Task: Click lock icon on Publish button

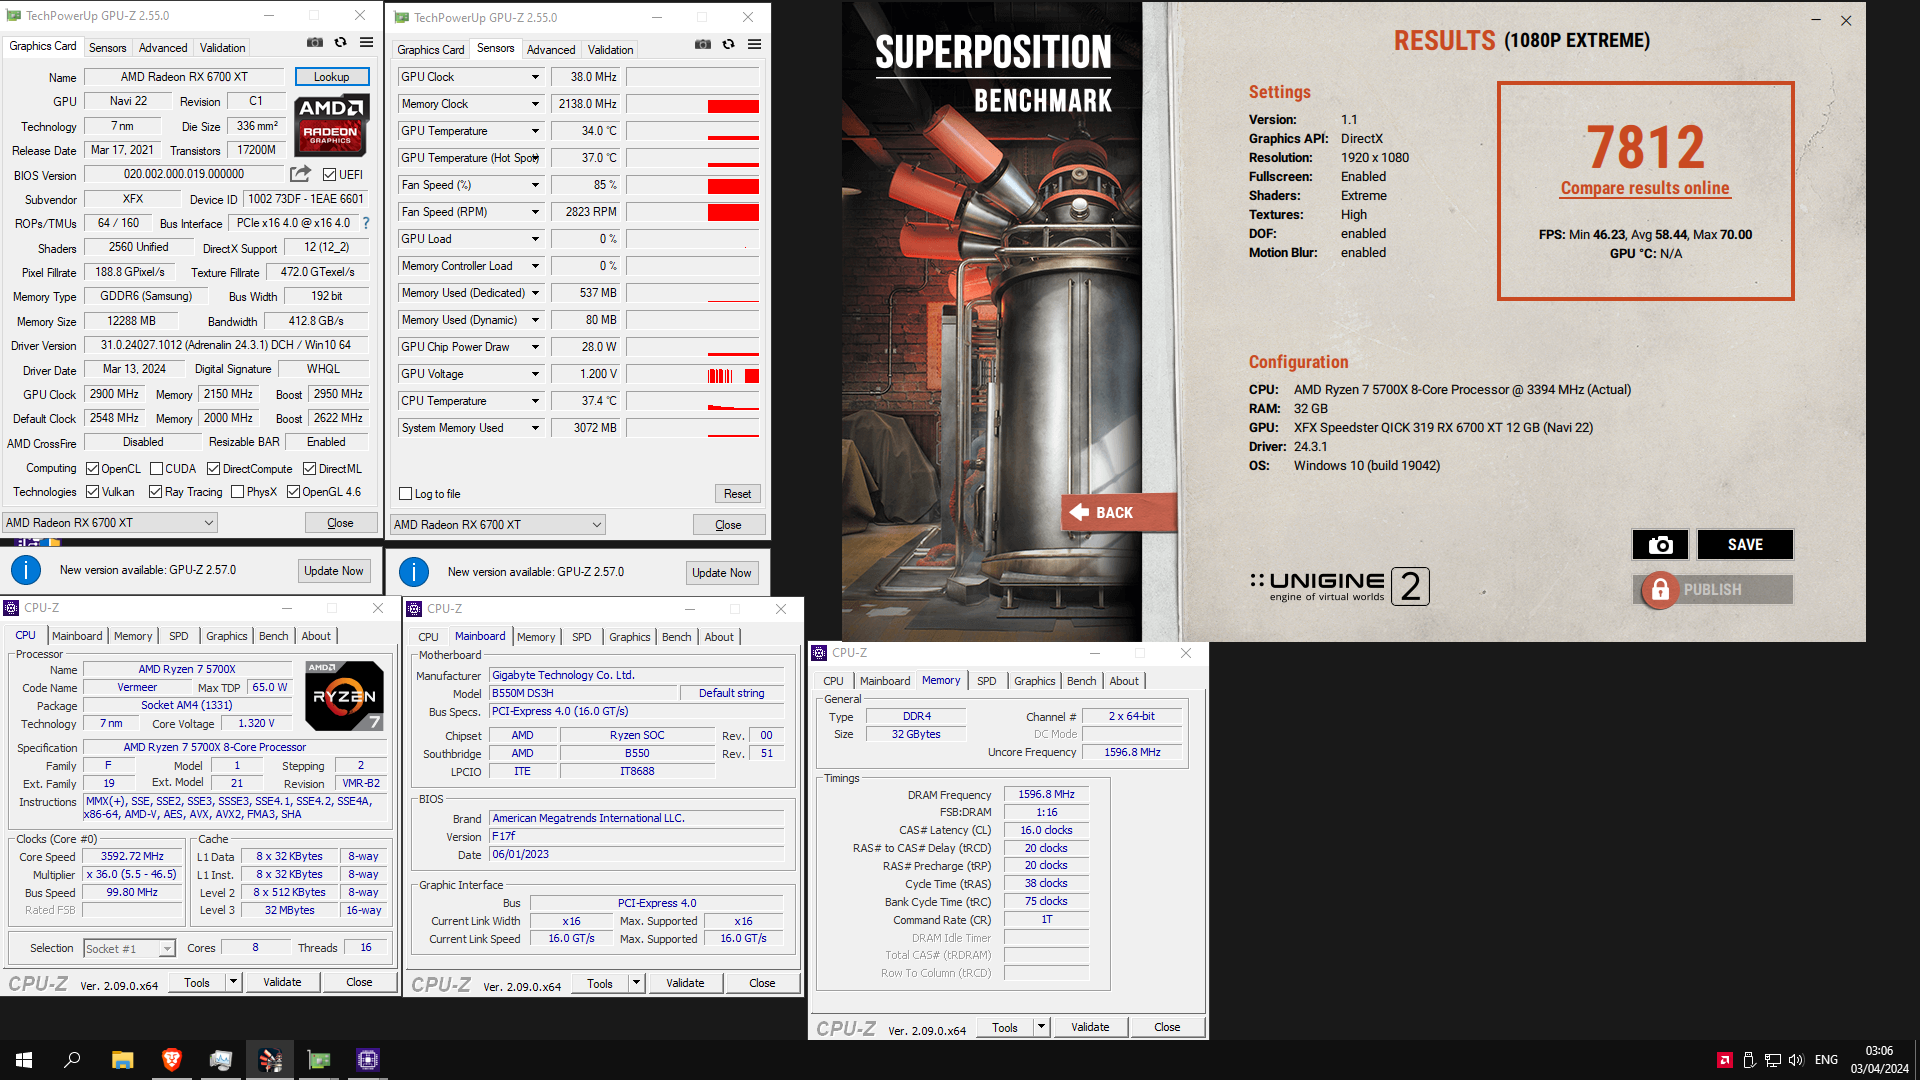Action: pos(1660,590)
